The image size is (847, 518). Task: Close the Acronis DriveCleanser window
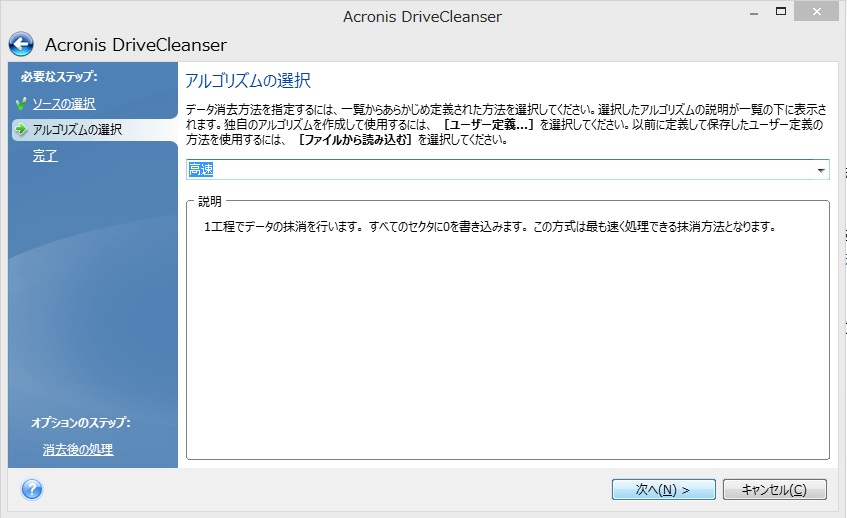coord(816,11)
